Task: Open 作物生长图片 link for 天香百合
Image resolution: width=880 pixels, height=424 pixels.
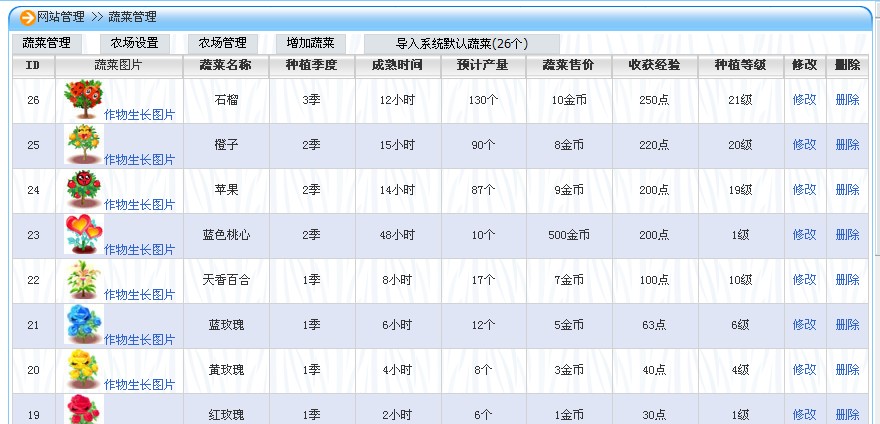Action: (x=140, y=294)
